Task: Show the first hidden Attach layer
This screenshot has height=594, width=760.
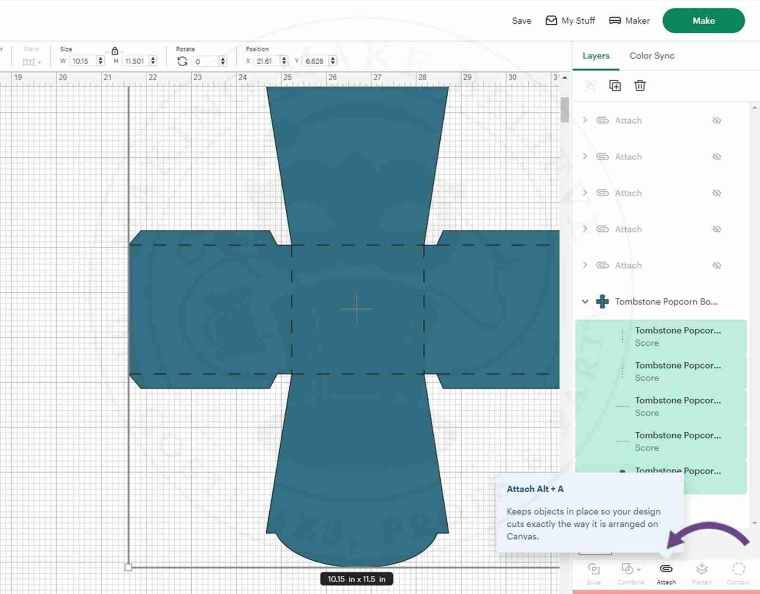Action: click(x=717, y=120)
